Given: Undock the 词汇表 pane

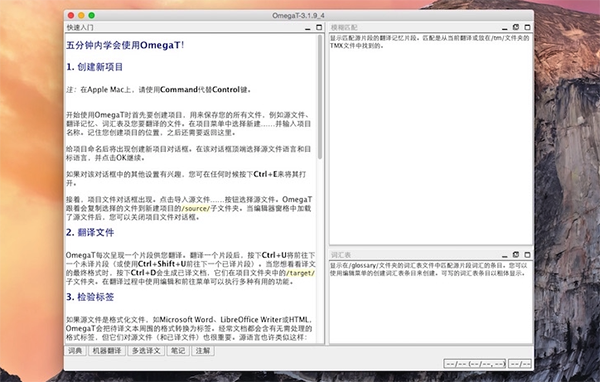Looking at the screenshot, I should [x=516, y=255].
